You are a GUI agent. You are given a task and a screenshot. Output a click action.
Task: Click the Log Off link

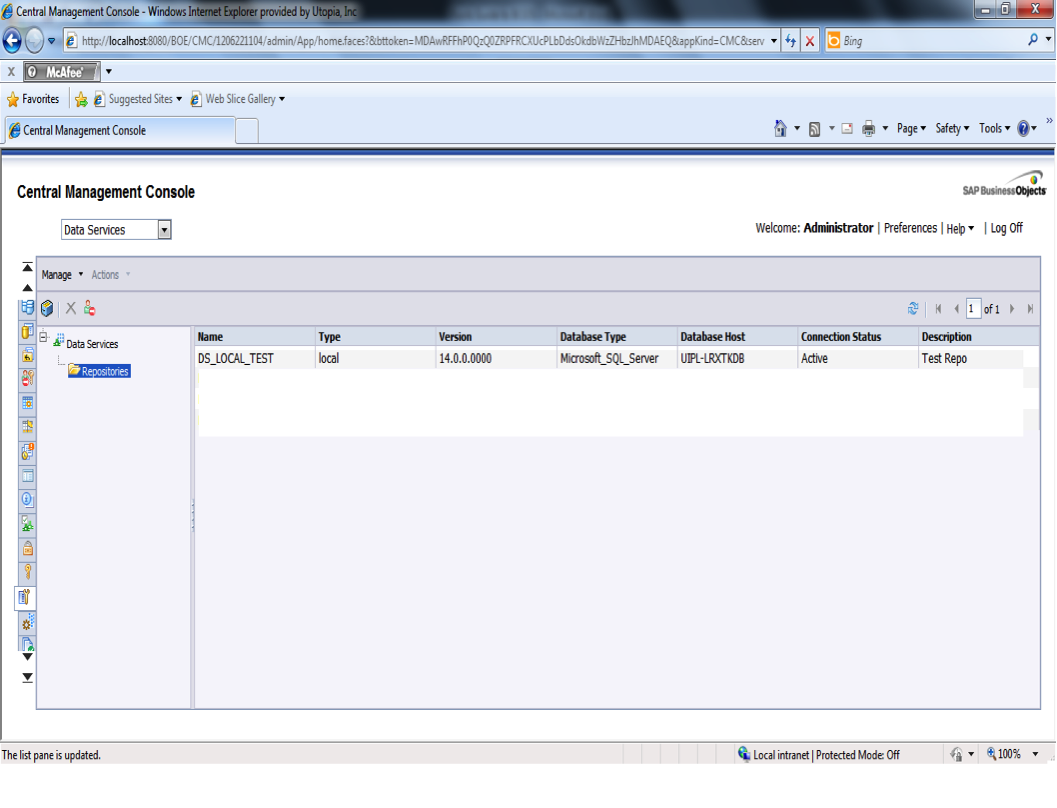[x=1006, y=228]
